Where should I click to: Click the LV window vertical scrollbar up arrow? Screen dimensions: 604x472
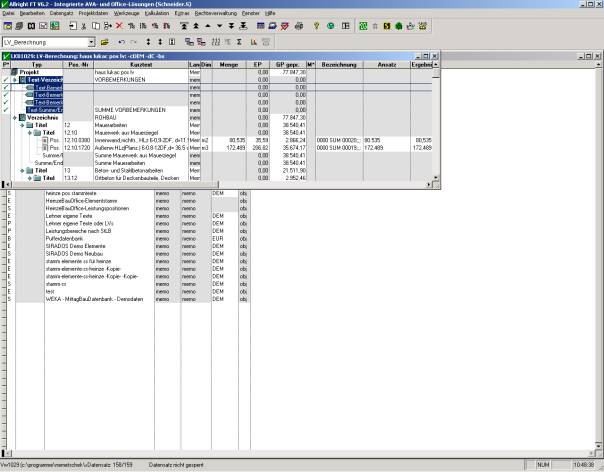[x=436, y=65]
